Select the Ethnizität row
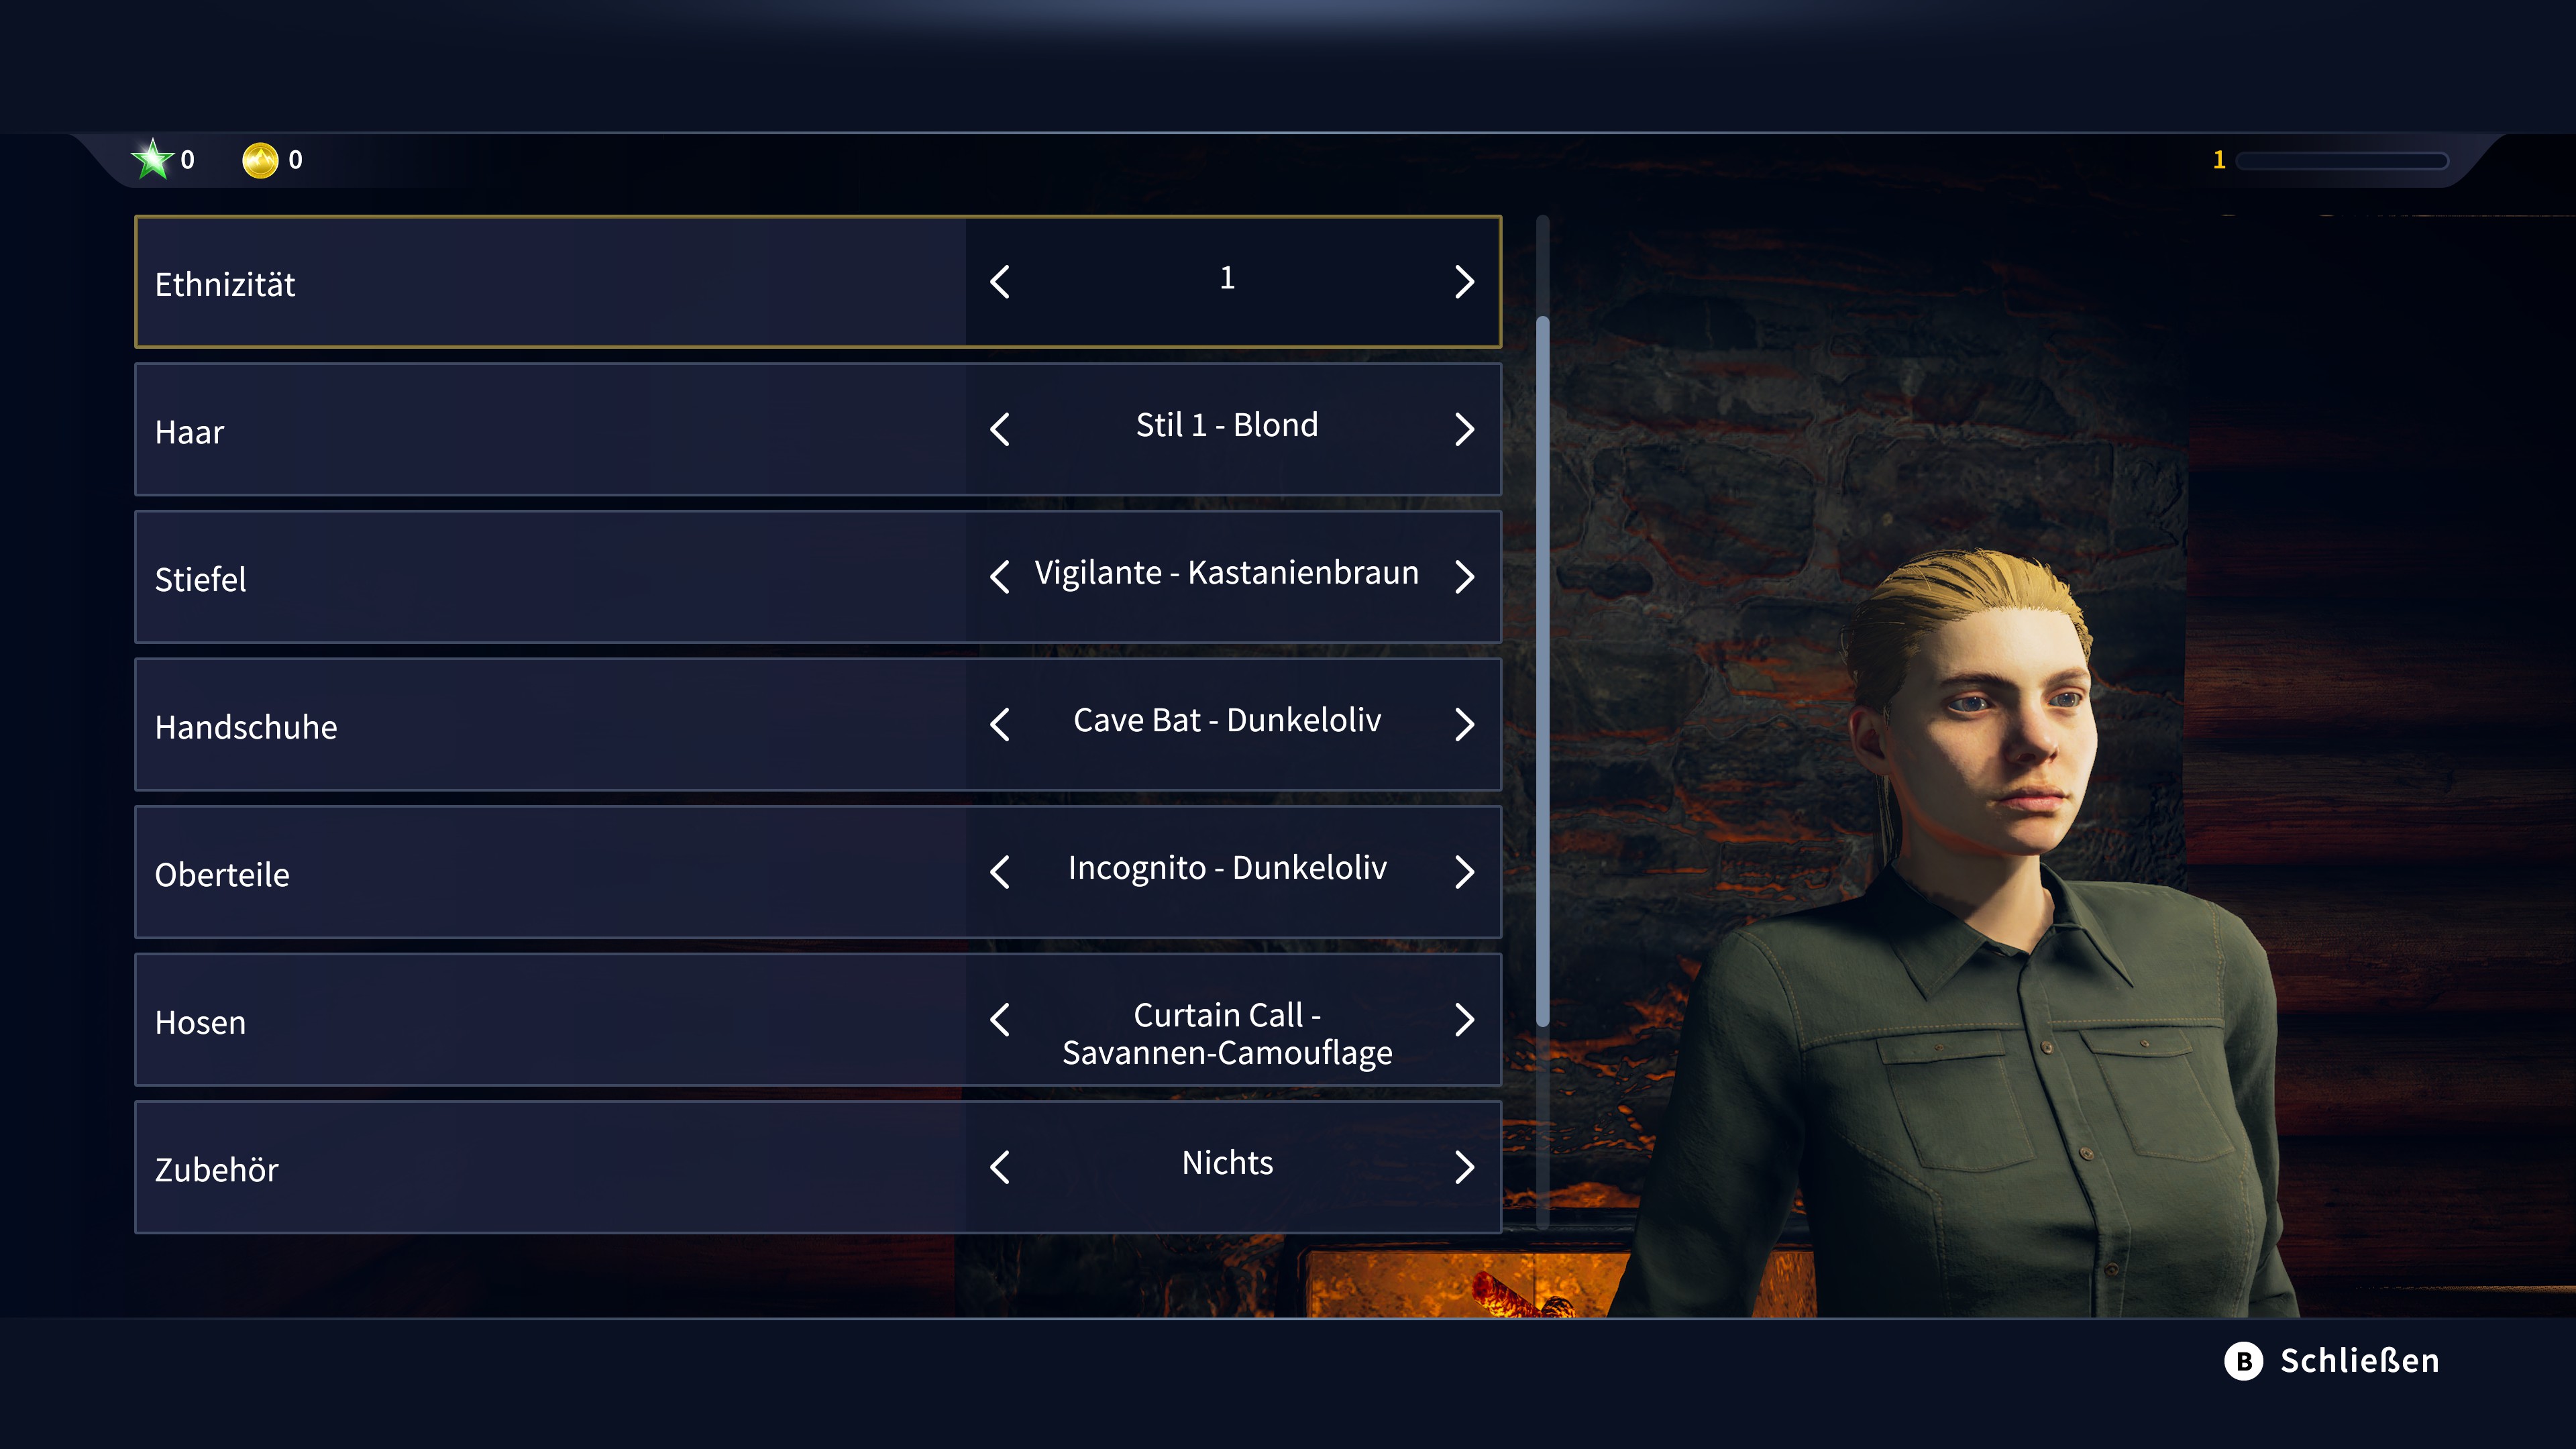The height and width of the screenshot is (1449, 2576). (818, 282)
